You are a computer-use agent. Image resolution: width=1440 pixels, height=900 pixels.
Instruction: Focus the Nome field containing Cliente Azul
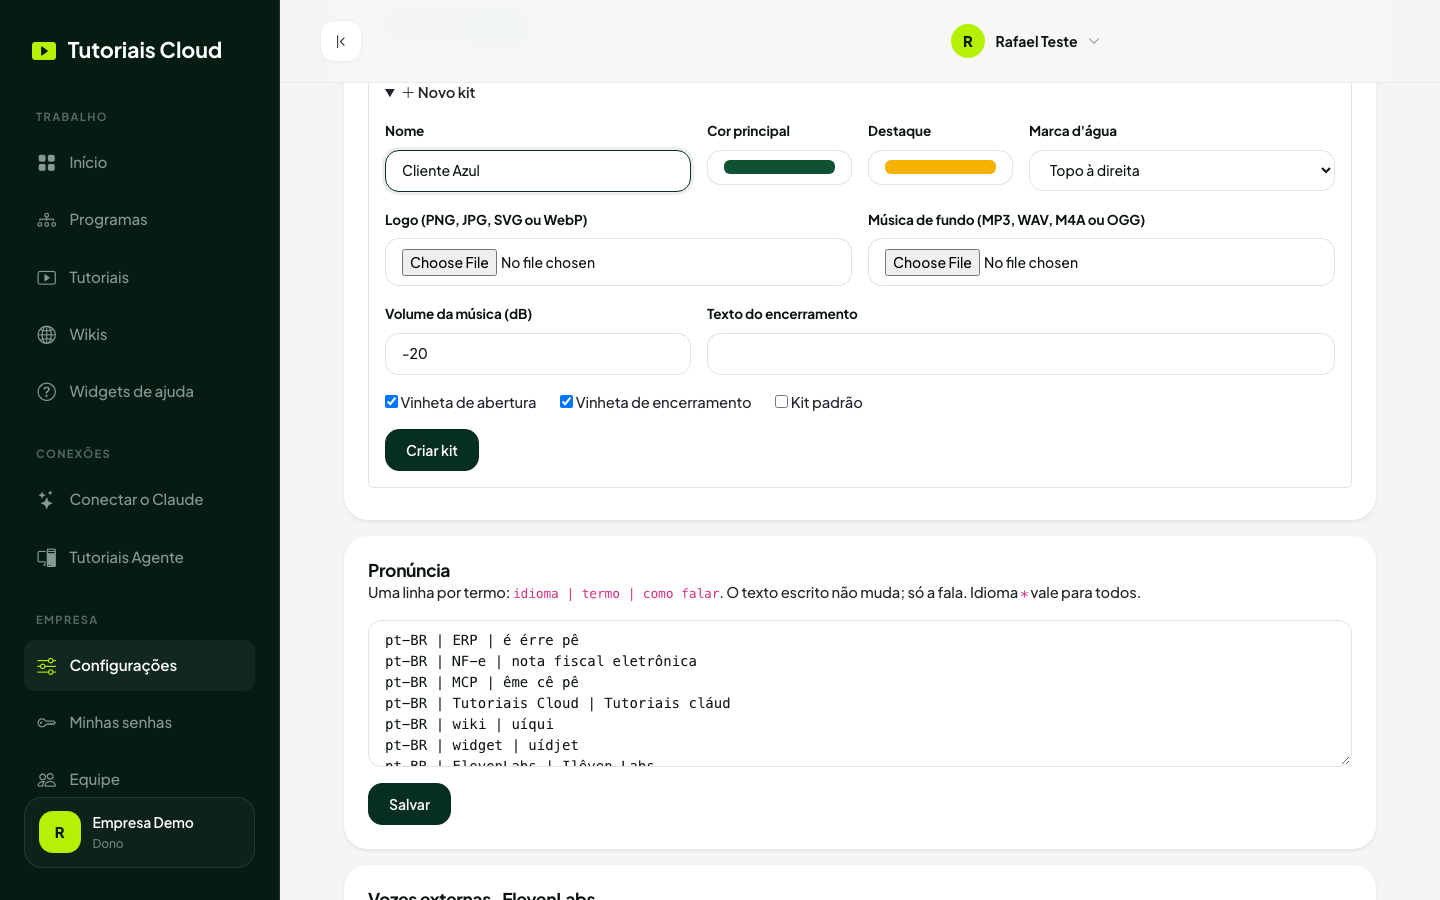pos(538,171)
